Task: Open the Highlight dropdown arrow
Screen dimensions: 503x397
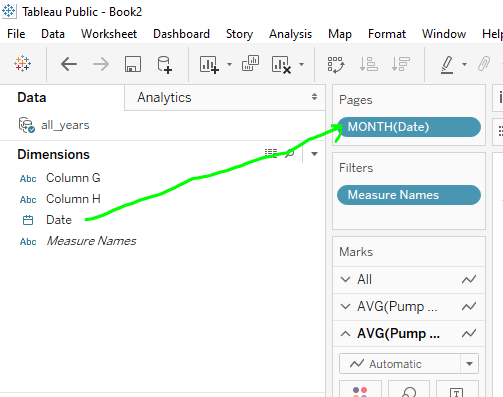Action: 464,64
